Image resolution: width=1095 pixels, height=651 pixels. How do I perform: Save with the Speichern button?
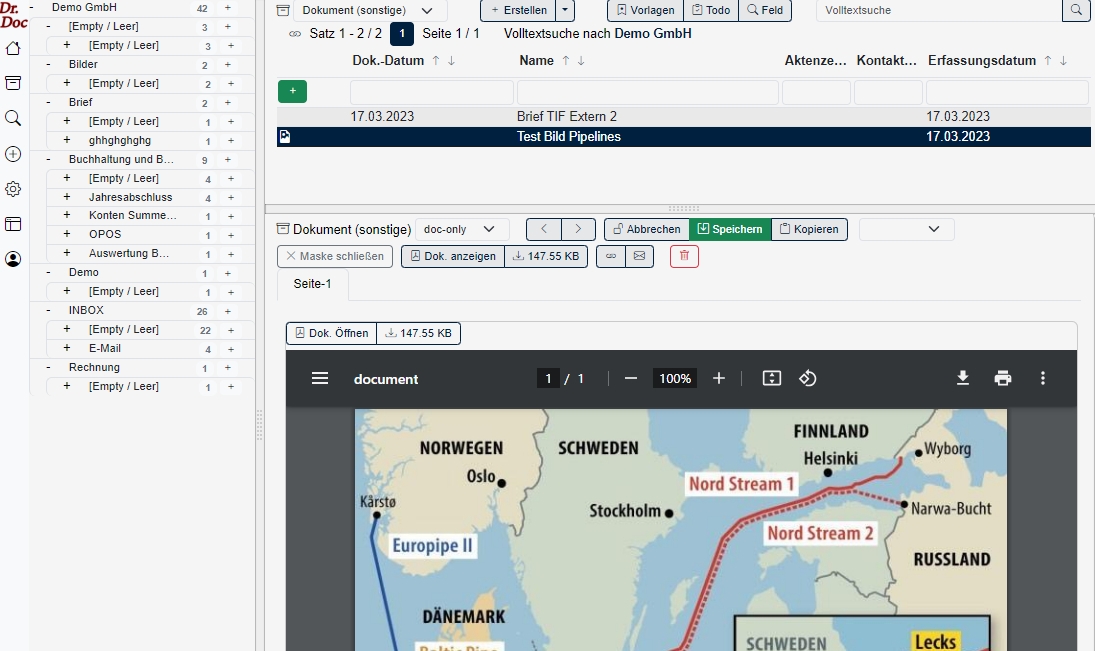730,229
